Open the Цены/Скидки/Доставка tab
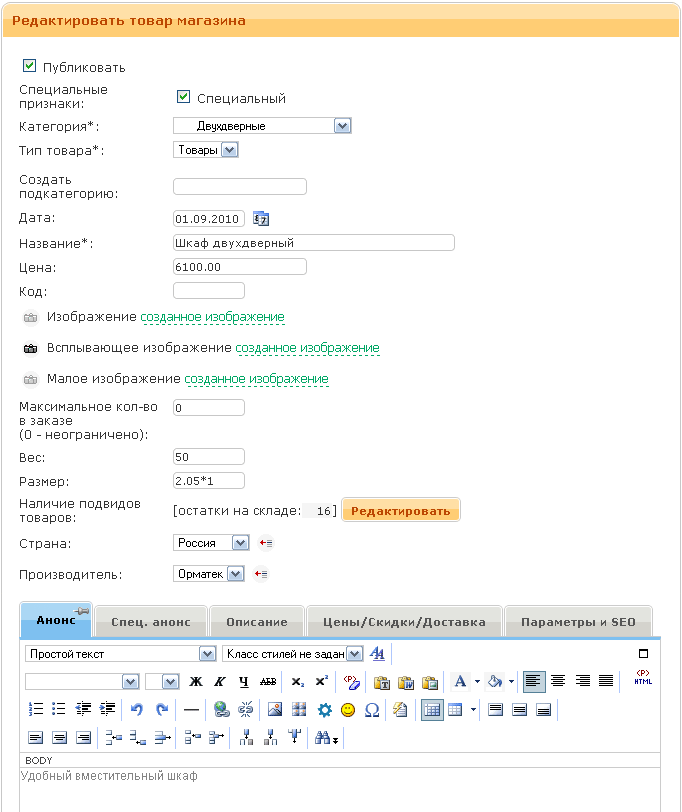 [x=403, y=622]
